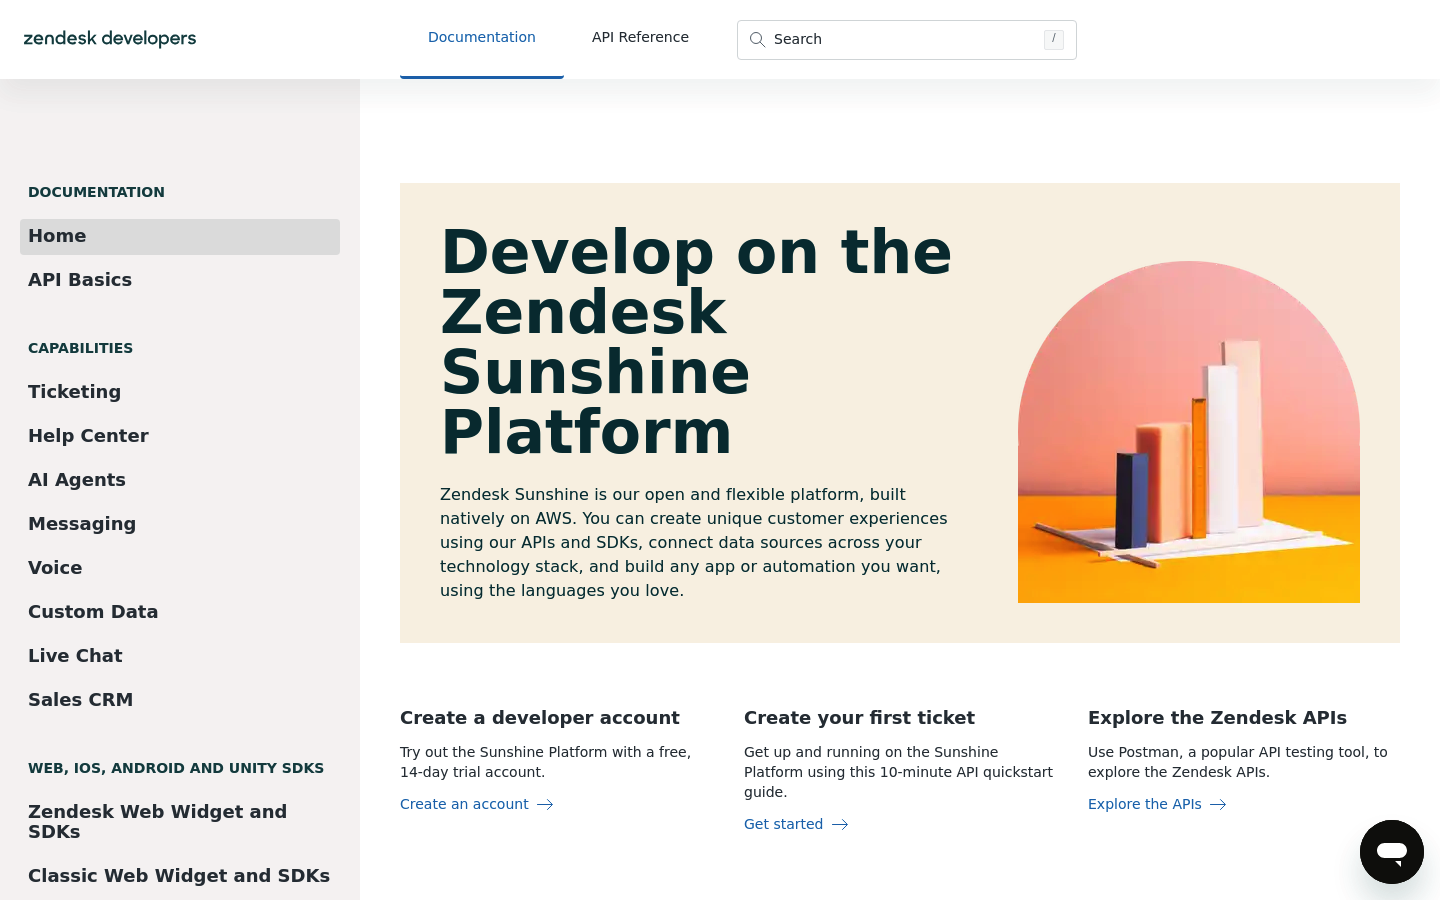
Task: Click the '/' shortcut badge in search bar
Action: click(1053, 39)
